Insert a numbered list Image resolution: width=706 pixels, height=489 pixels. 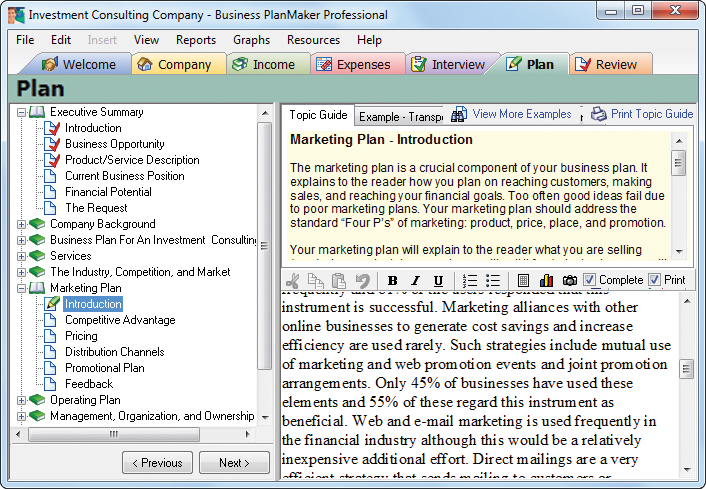point(471,281)
